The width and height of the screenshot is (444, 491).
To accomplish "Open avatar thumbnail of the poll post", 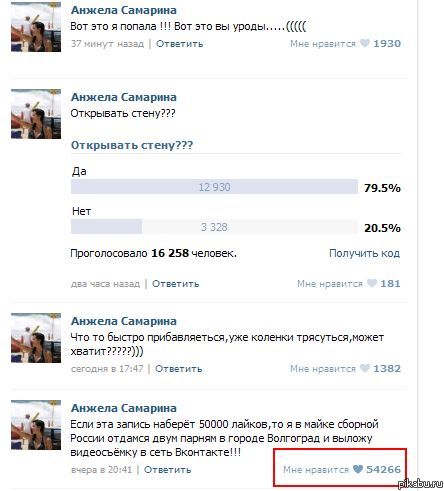I will tap(36, 114).
